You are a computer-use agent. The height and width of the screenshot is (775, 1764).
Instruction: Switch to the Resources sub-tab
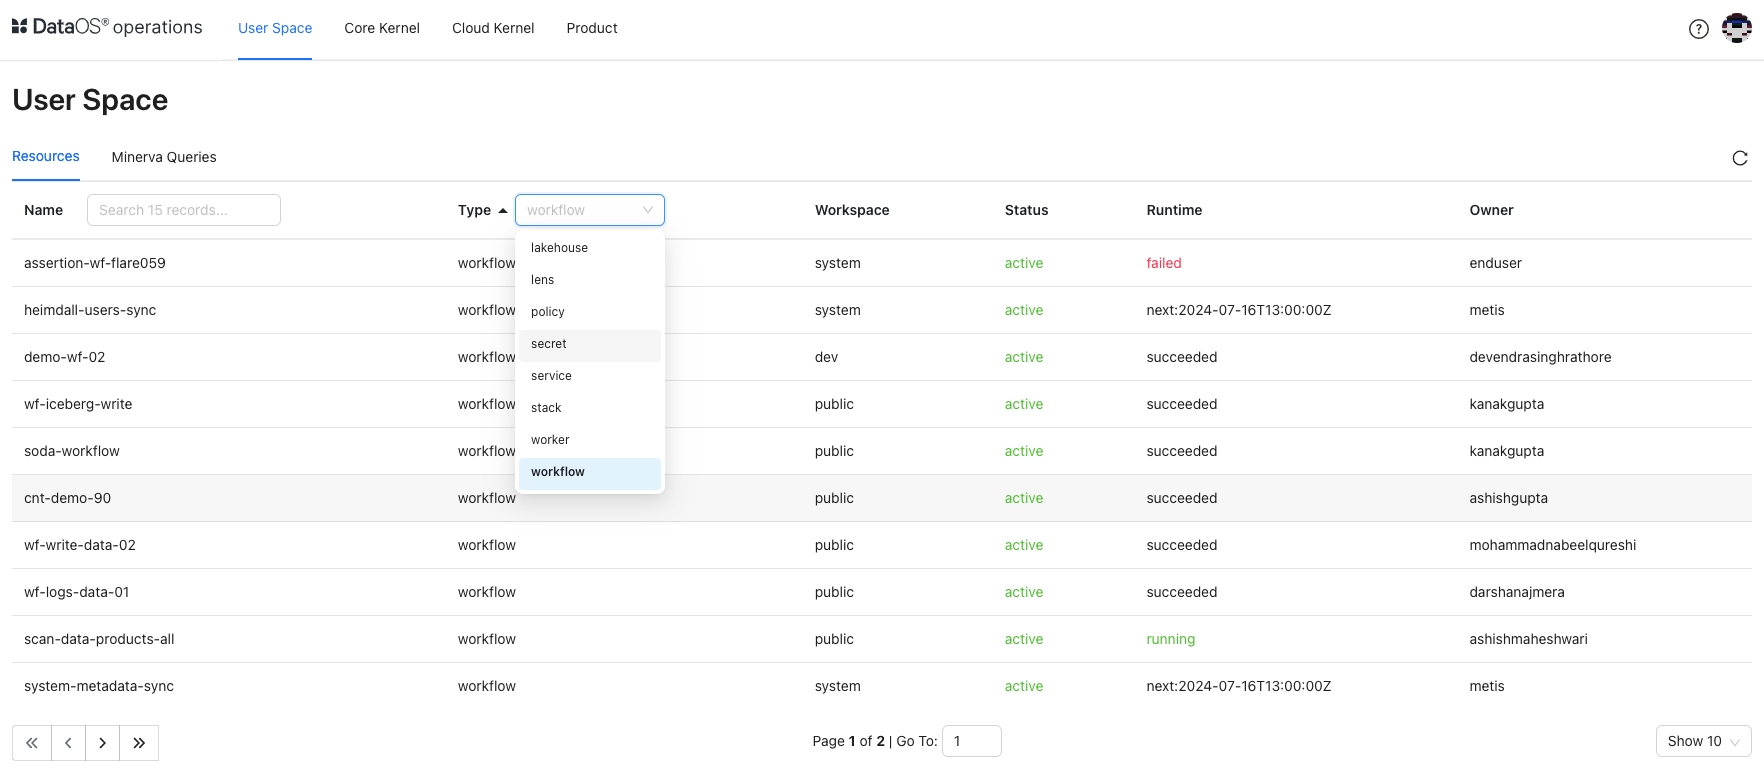pos(46,156)
